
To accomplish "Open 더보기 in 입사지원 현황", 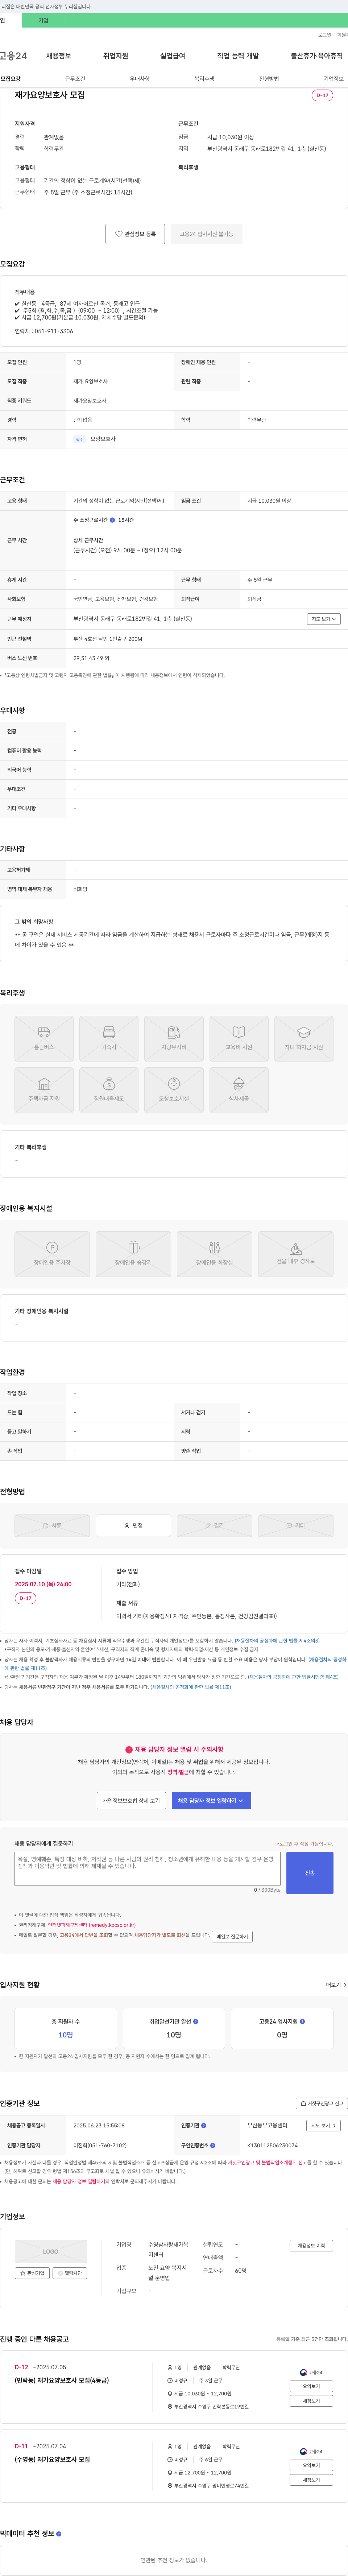I will pos(336,1985).
